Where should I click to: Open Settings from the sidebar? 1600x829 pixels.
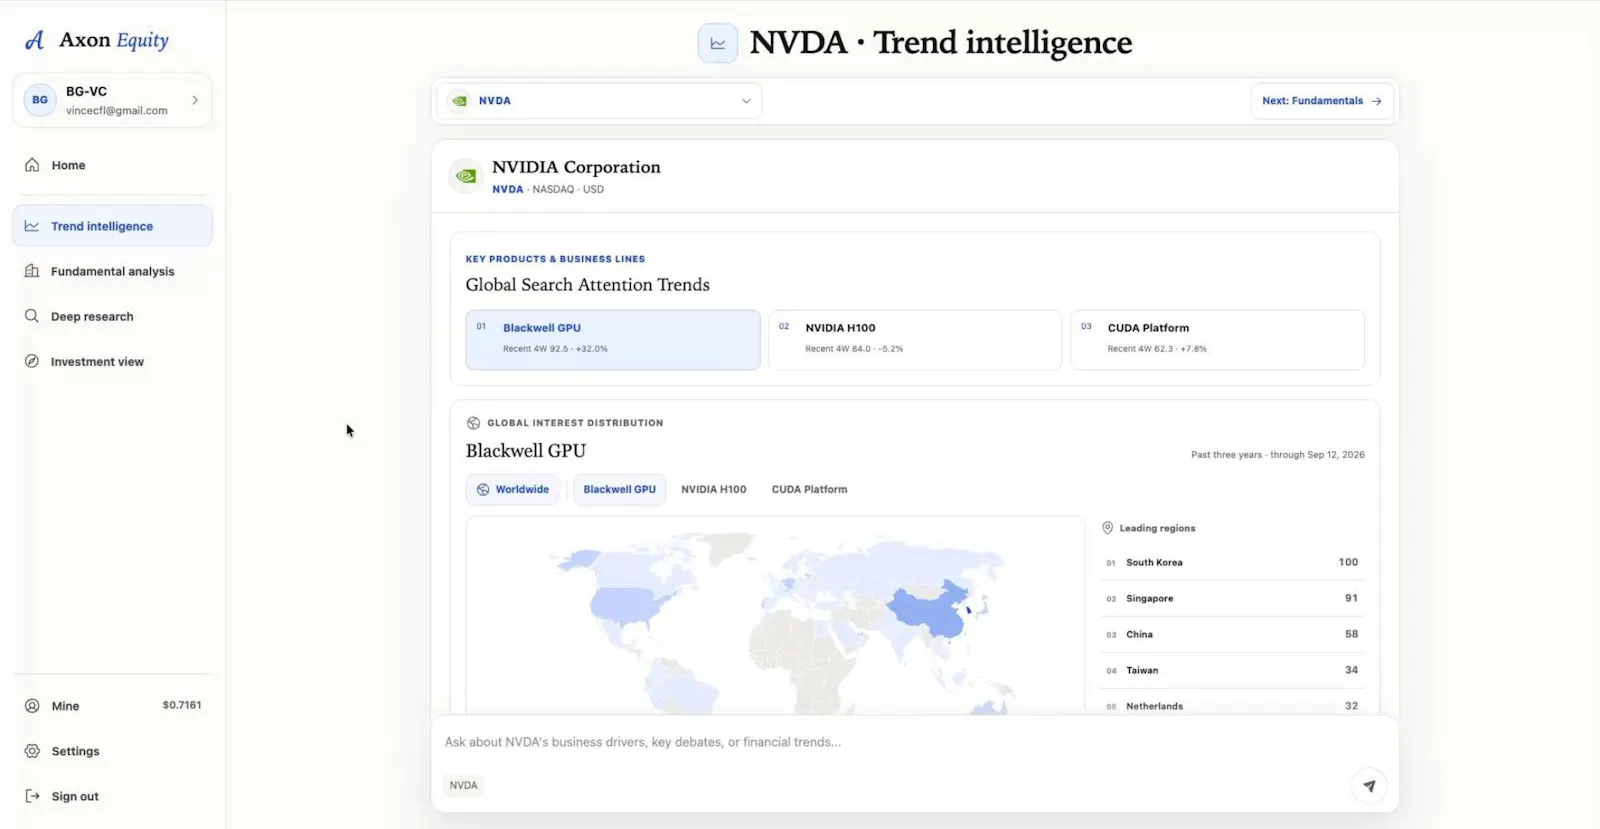112,751
